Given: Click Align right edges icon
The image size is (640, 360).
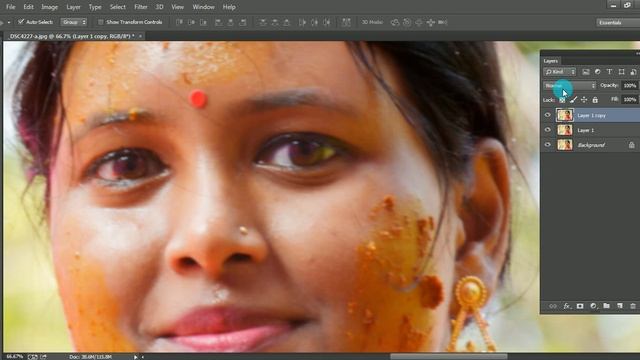Looking at the screenshot, I should pyautogui.click(x=242, y=22).
